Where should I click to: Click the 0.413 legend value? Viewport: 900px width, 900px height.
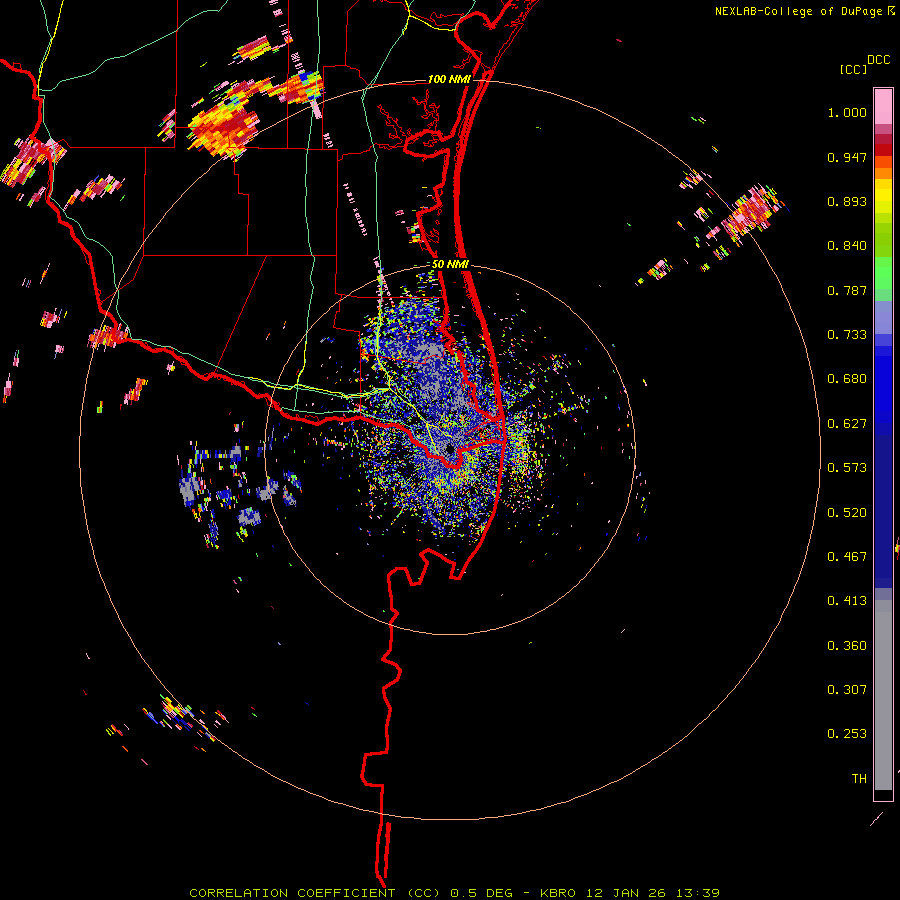847,601
